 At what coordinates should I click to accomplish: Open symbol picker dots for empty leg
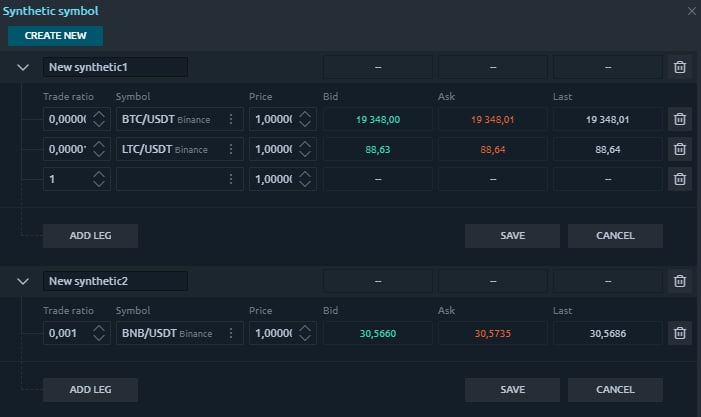coord(231,179)
